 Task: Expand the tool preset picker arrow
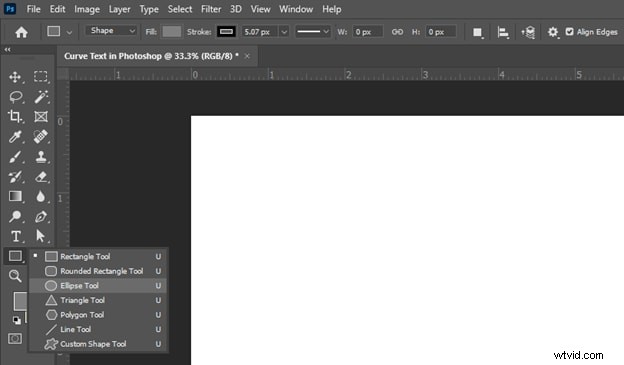click(69, 32)
